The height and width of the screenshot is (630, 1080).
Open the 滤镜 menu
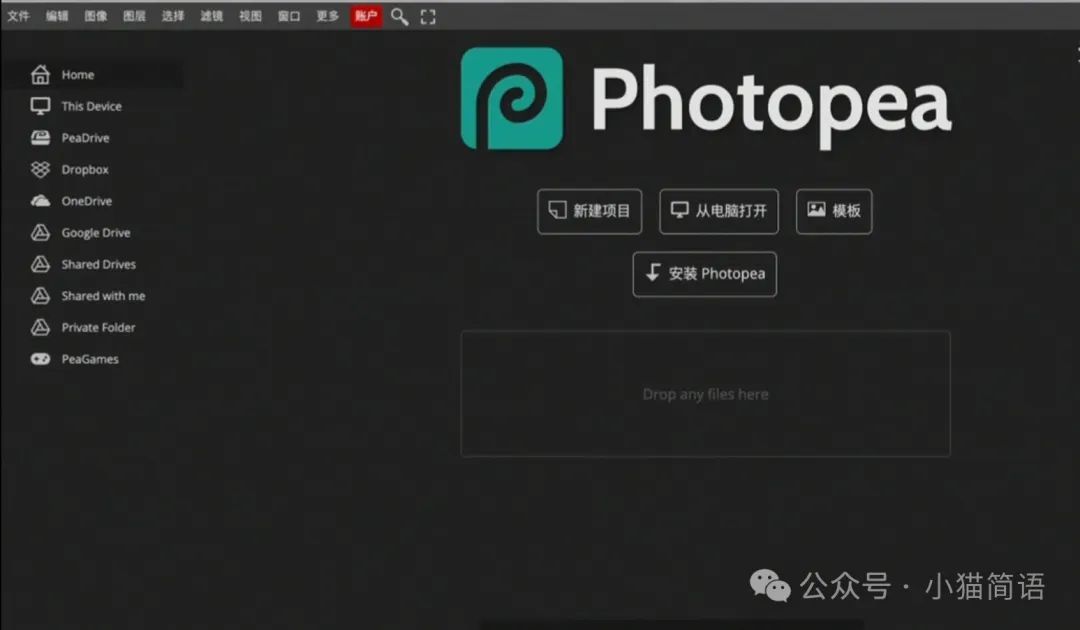[211, 16]
